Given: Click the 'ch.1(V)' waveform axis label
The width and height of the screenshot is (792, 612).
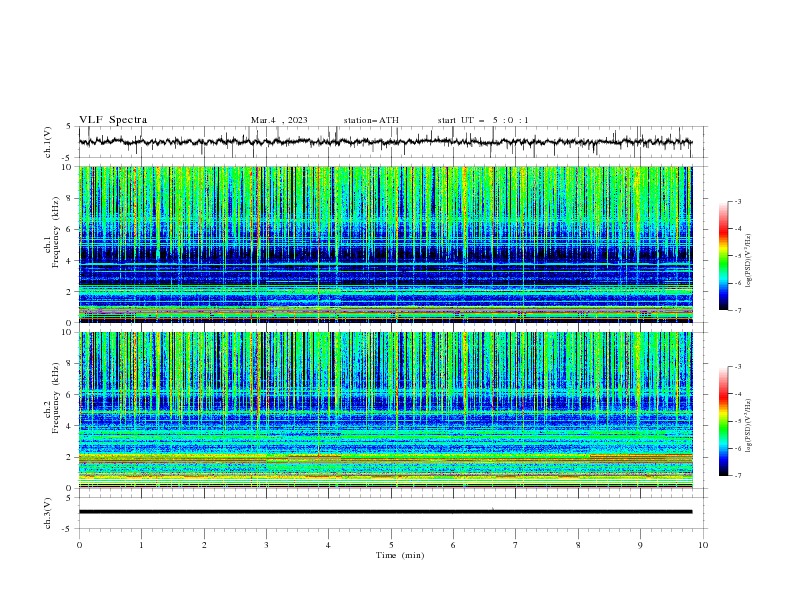Looking at the screenshot, I should click(48, 142).
